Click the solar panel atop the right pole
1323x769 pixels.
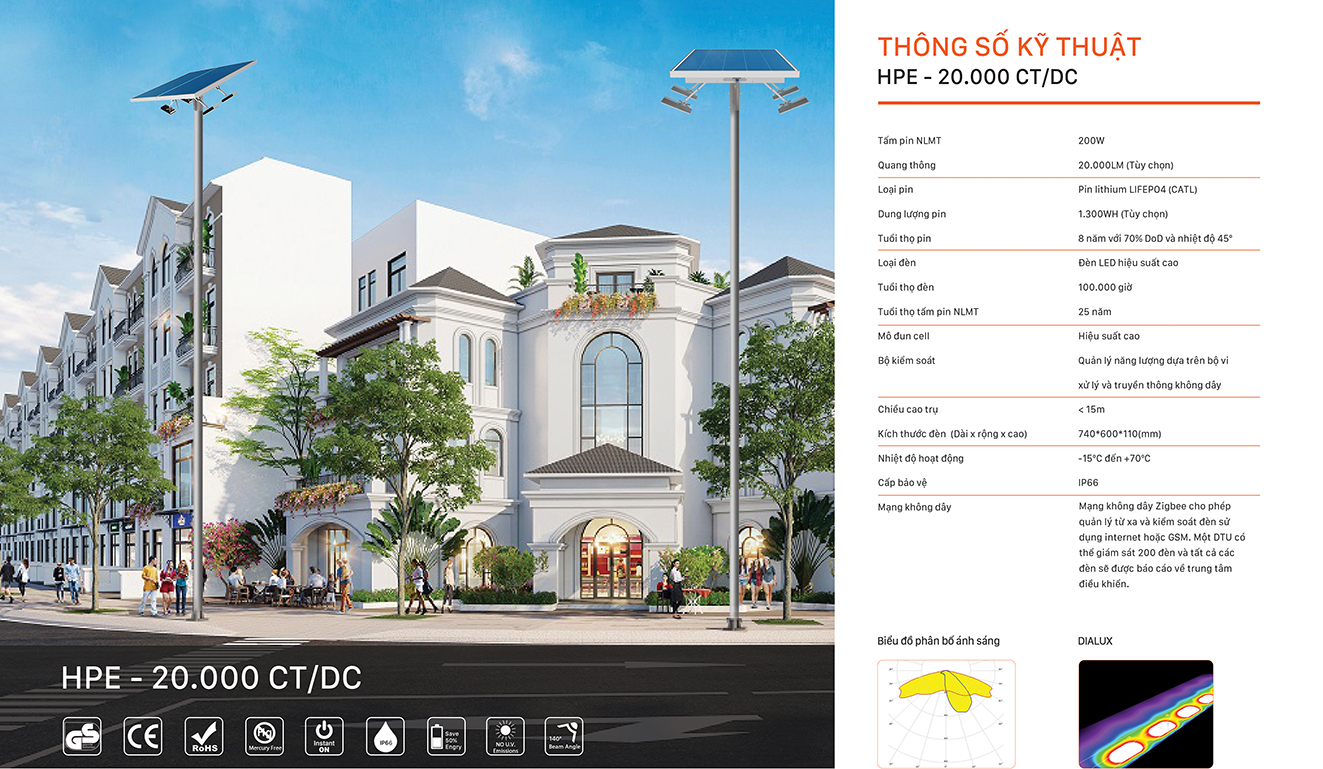(x=735, y=61)
